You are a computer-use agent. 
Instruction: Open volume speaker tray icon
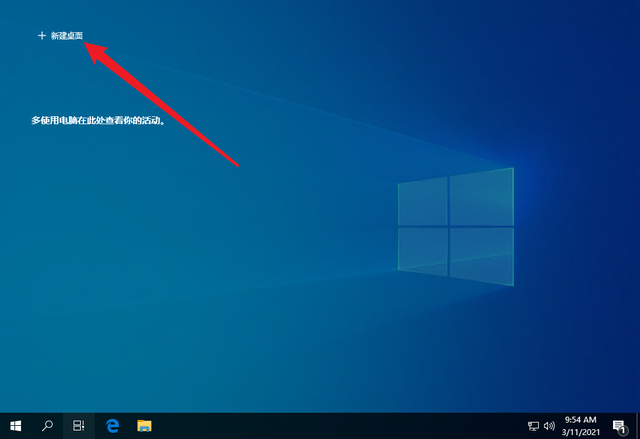[x=549, y=426]
